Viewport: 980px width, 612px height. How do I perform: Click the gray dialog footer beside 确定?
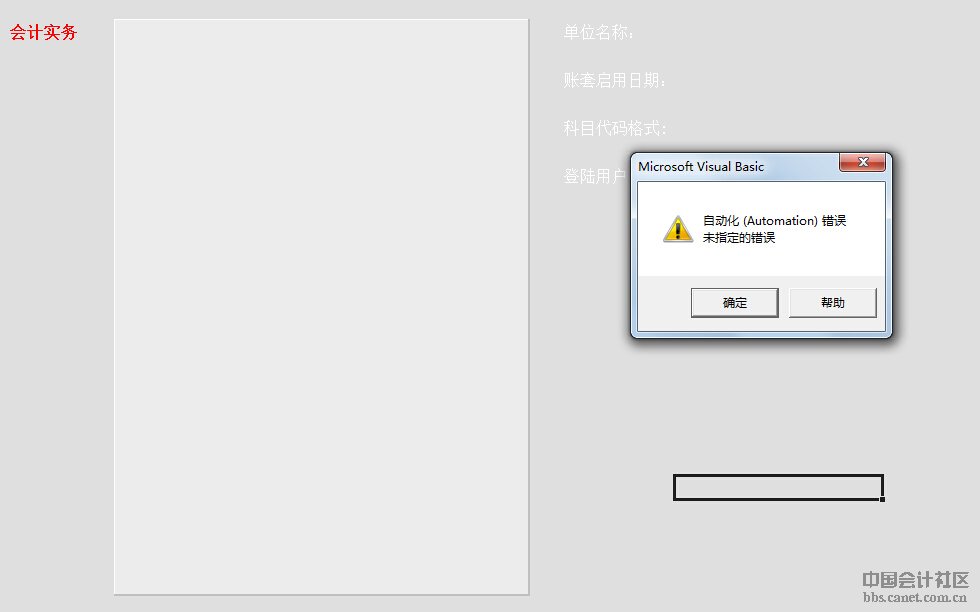pos(663,303)
